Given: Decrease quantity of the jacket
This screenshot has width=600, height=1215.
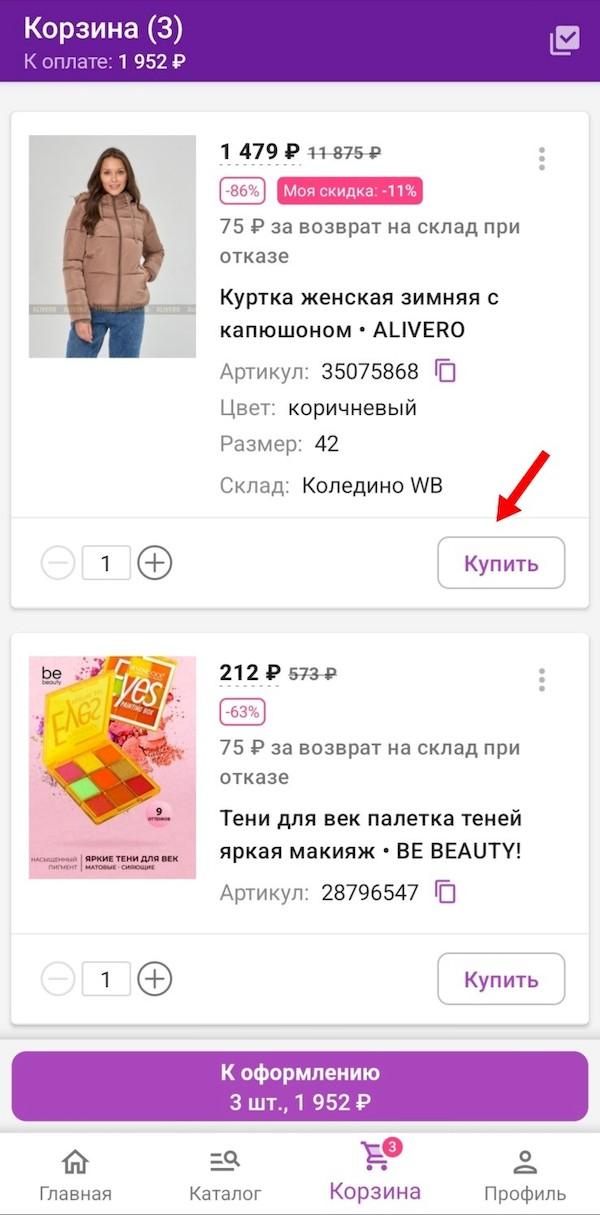Looking at the screenshot, I should point(58,563).
